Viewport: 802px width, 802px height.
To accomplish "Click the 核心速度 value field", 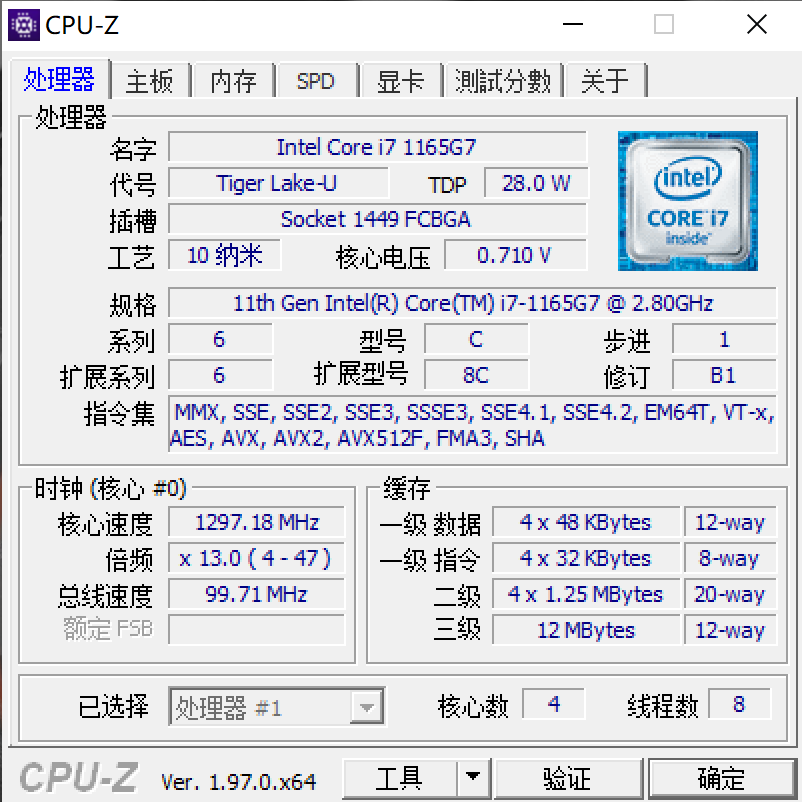I will [x=257, y=522].
